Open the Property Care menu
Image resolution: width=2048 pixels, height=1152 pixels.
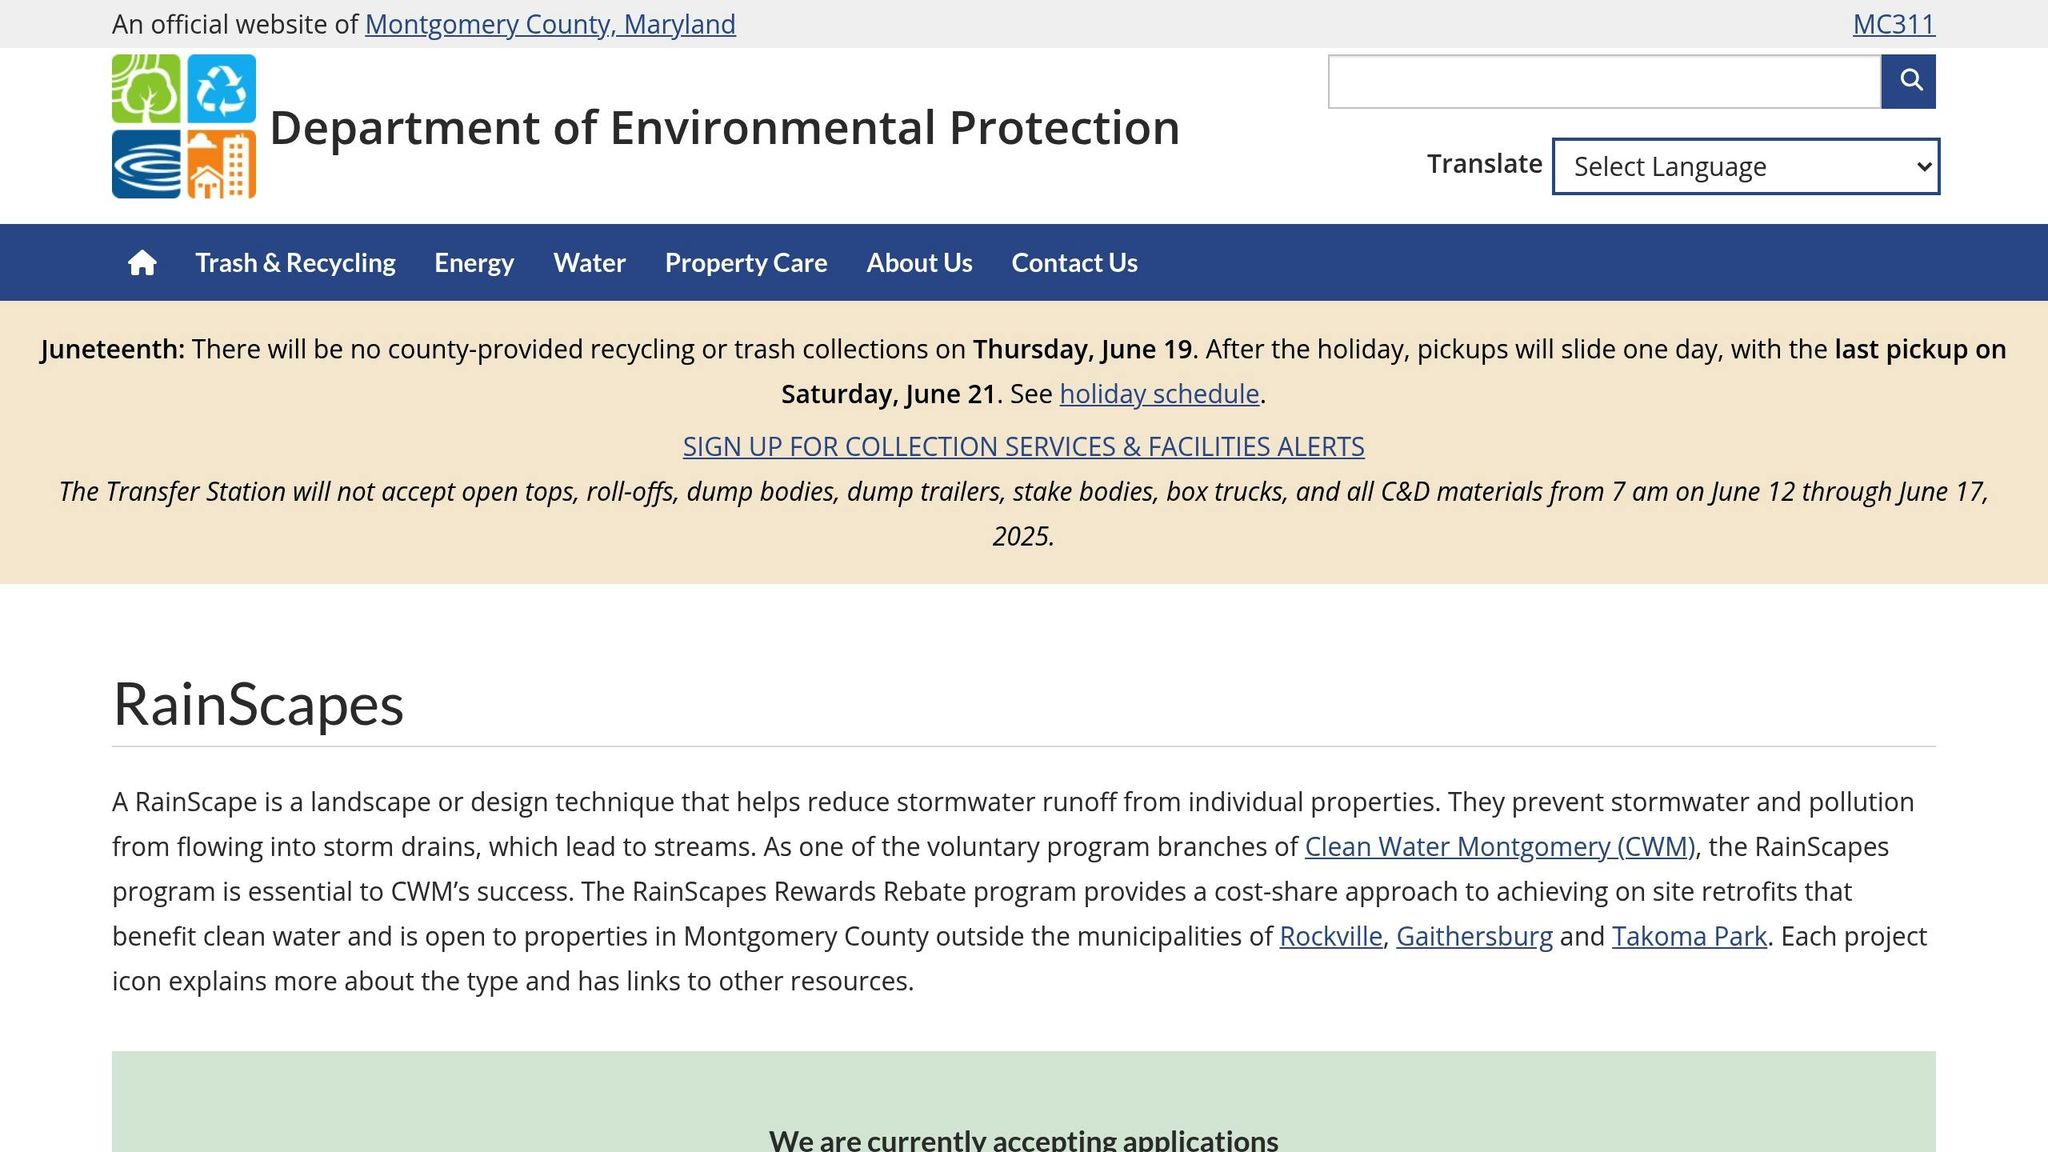[x=746, y=262]
